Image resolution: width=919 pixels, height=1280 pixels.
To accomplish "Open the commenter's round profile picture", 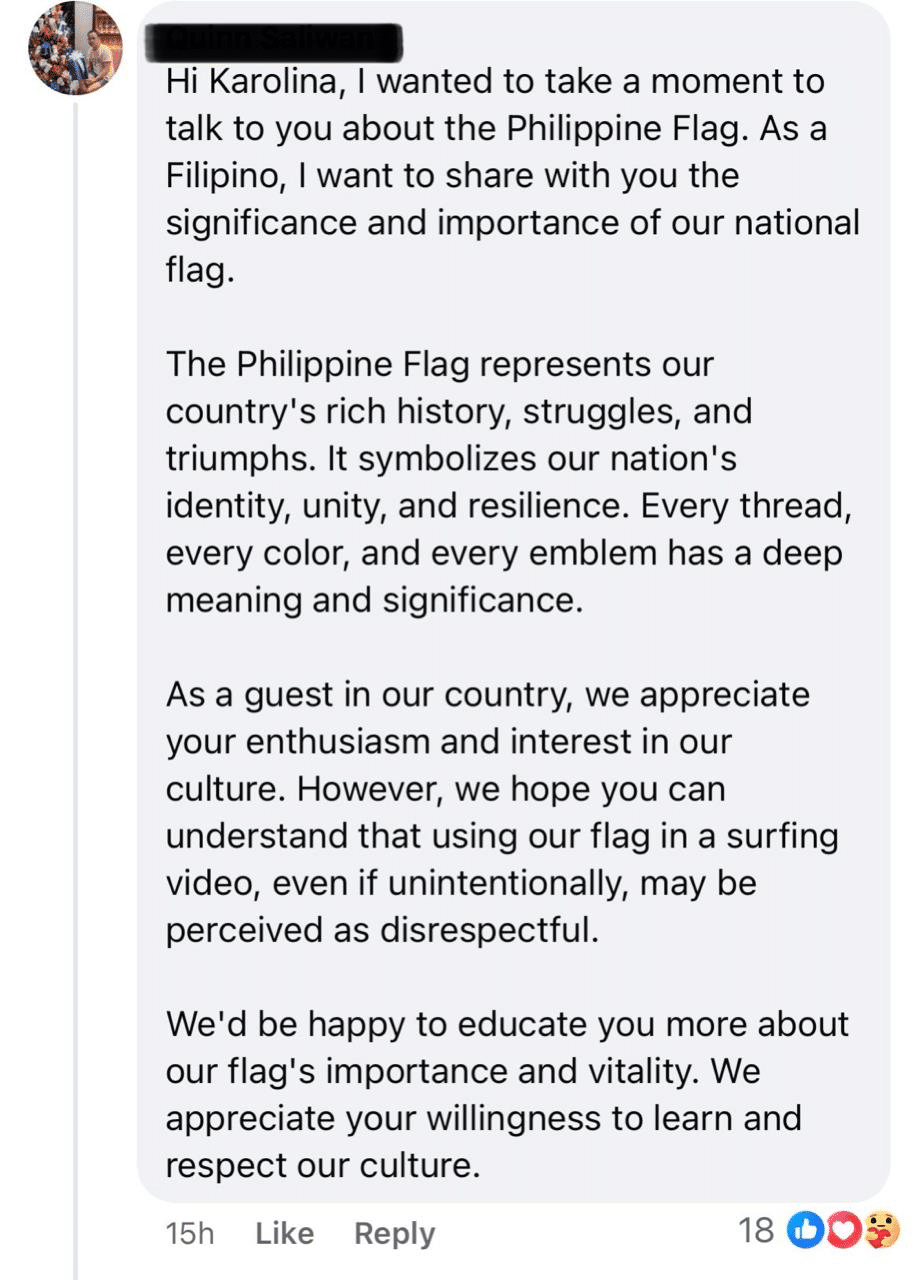I will [x=75, y=48].
